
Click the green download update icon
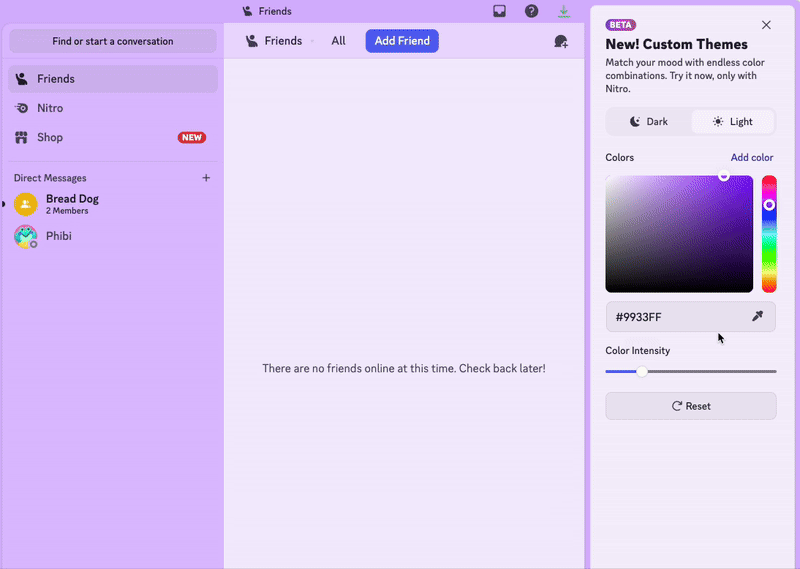click(564, 11)
